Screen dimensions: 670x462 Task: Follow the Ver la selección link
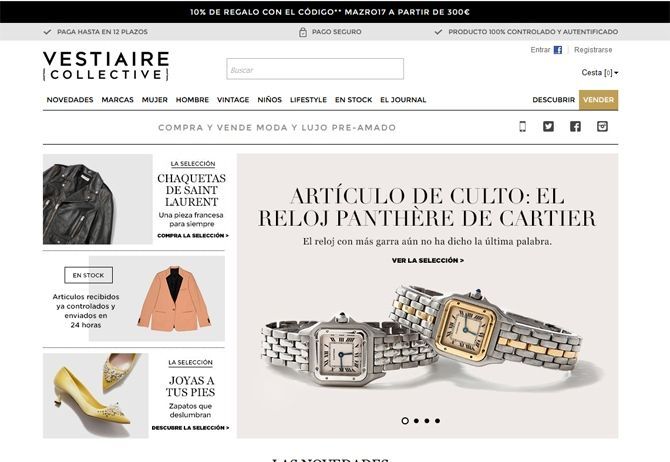[x=428, y=260]
